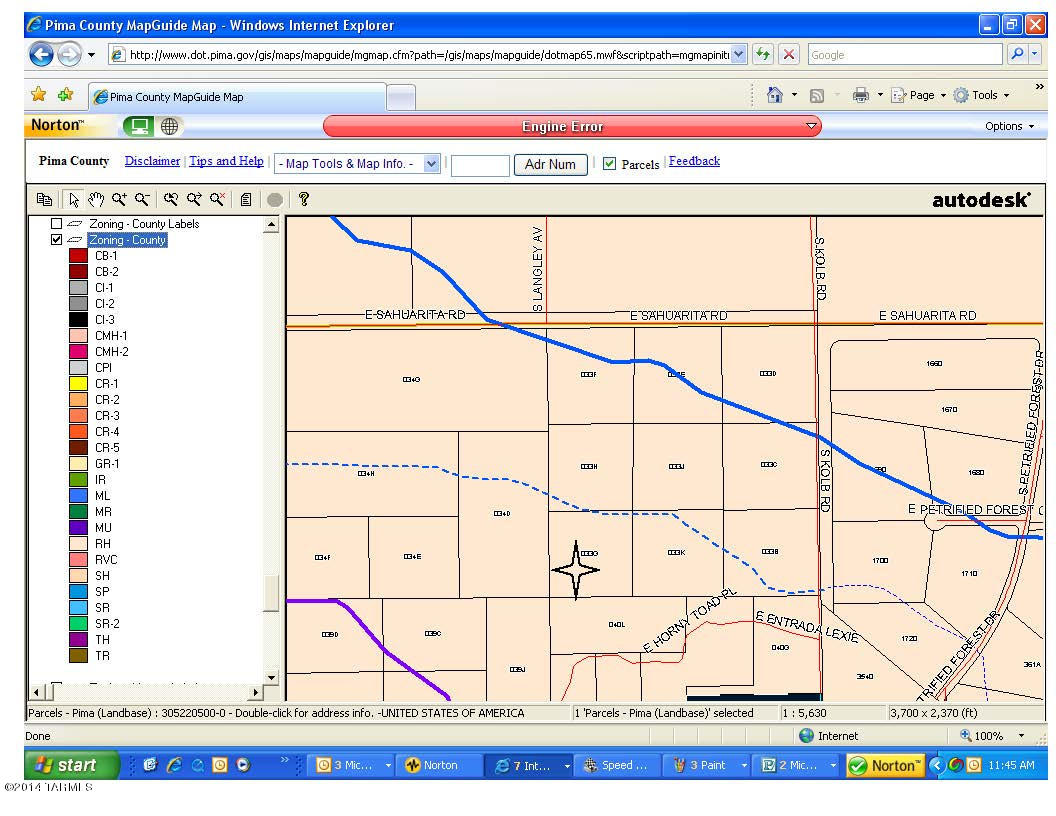Click the Add to Favorites icon
The image size is (1056, 816).
[65, 95]
